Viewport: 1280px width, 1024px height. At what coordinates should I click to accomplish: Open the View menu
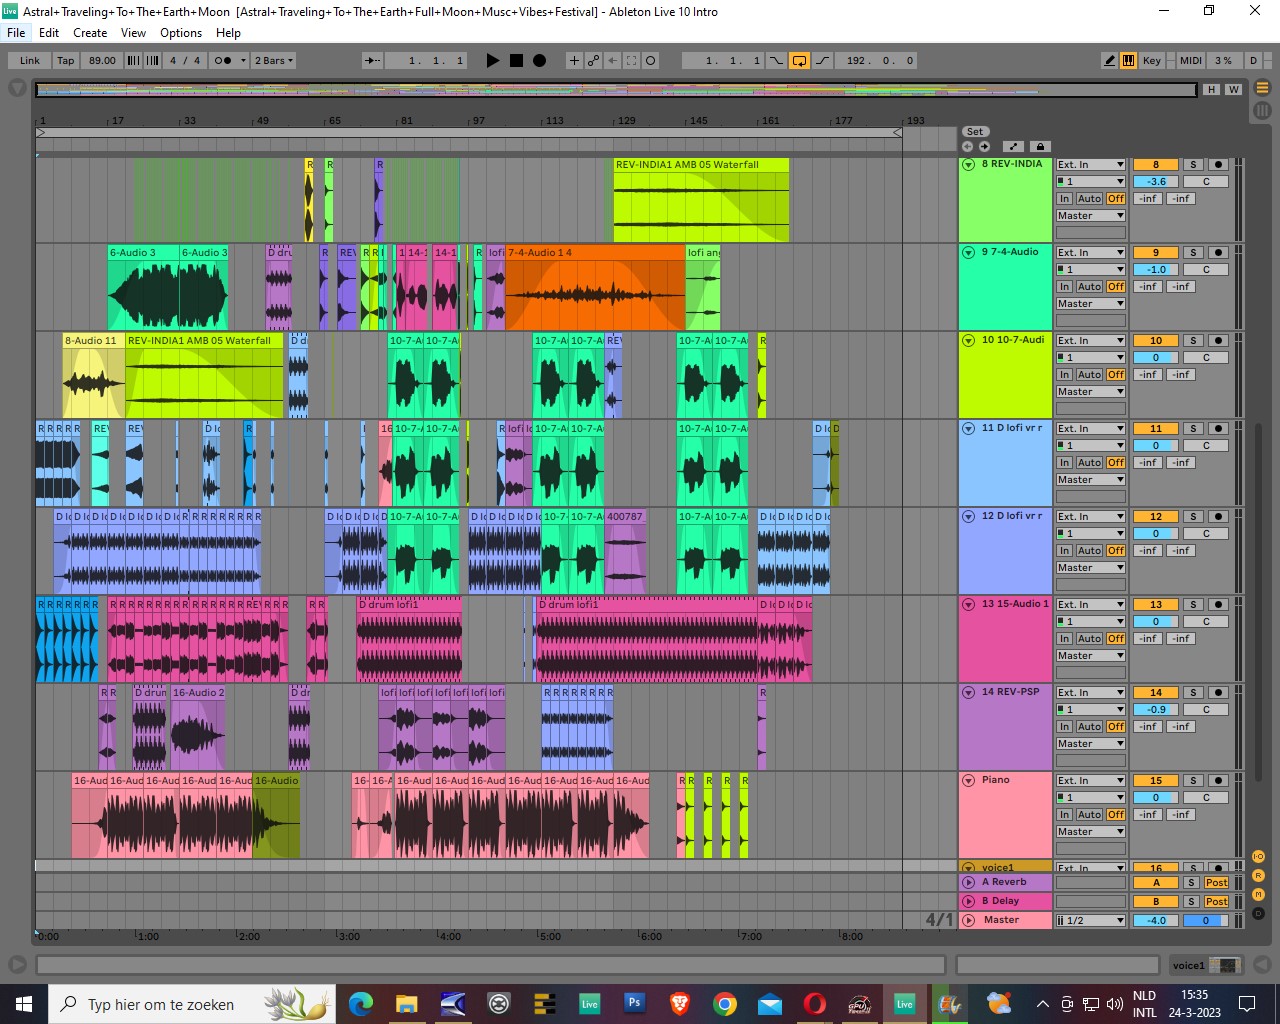(133, 33)
